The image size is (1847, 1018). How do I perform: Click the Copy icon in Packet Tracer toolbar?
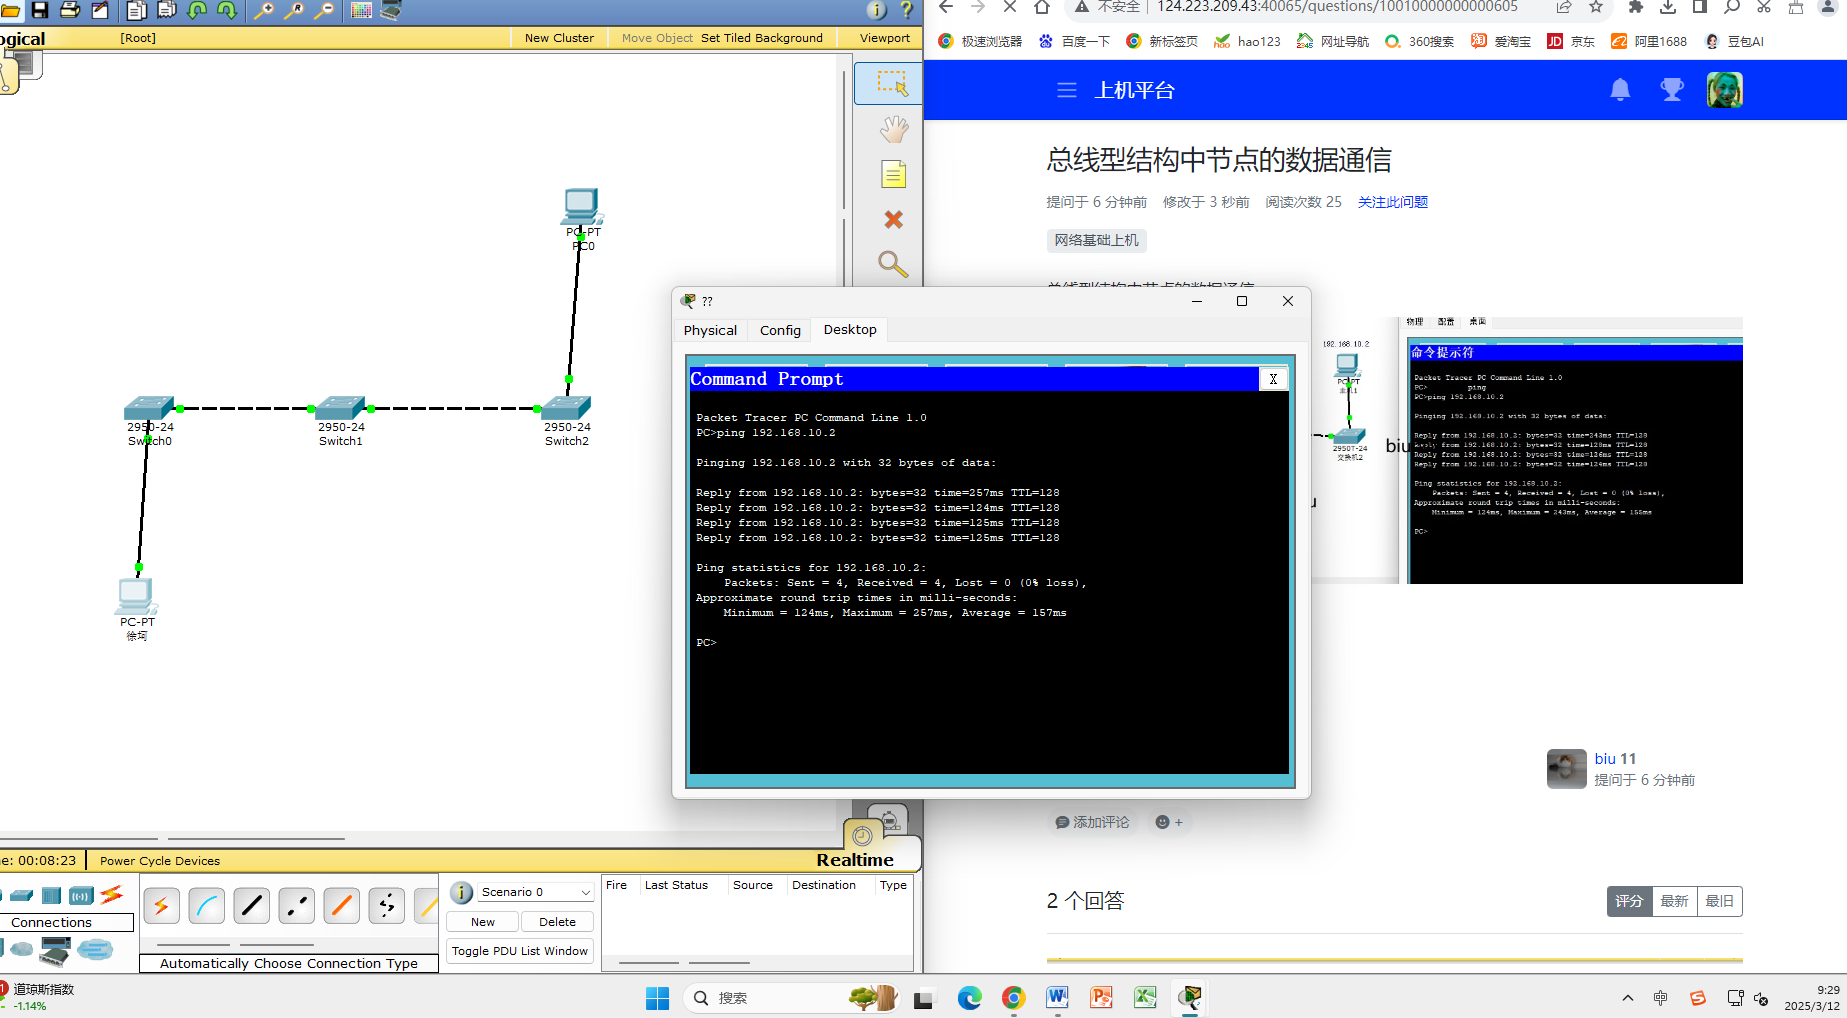(x=137, y=10)
